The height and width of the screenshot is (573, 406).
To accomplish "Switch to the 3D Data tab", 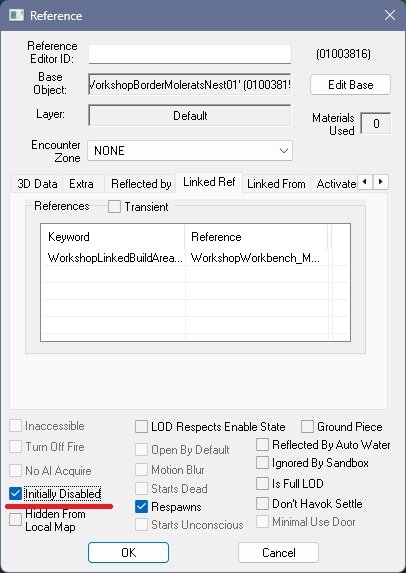I will pos(37,184).
